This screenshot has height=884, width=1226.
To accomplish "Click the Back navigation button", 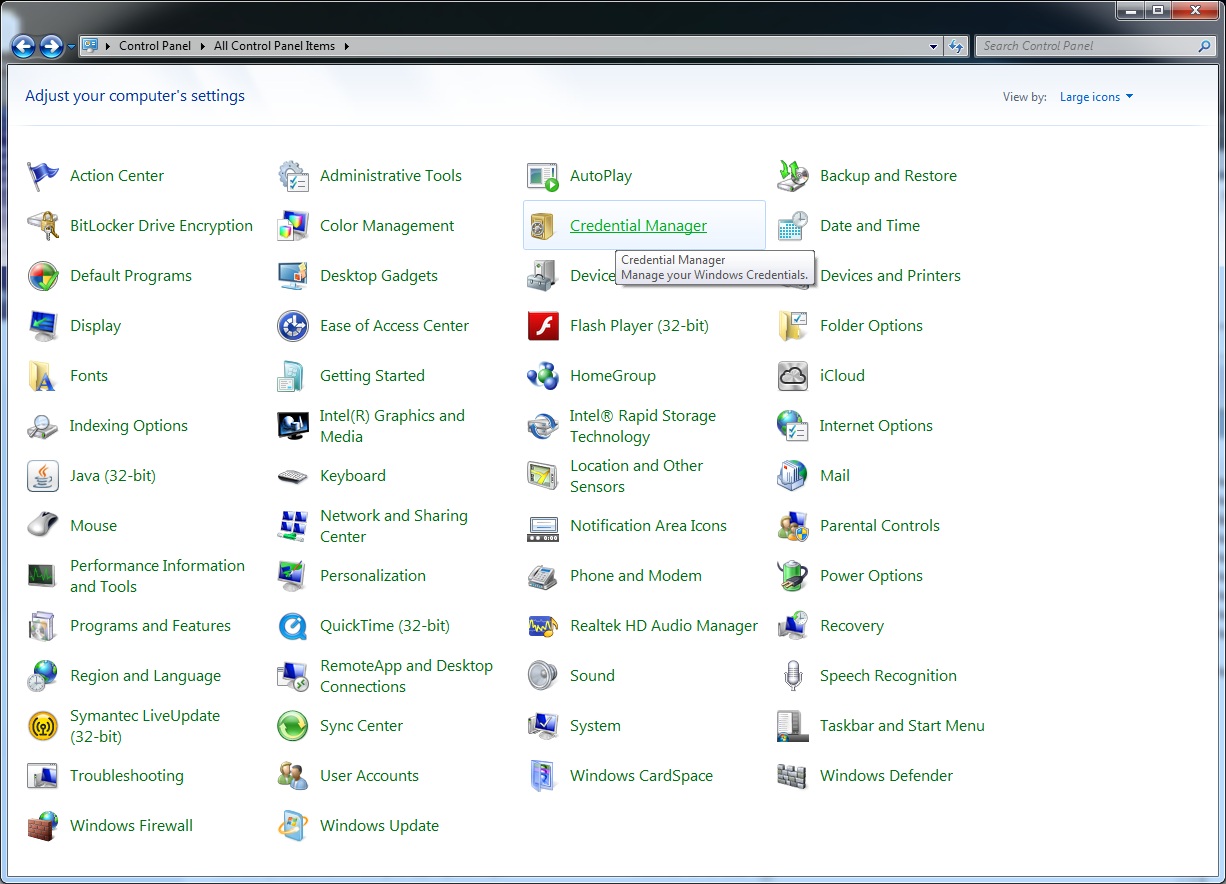I will pos(23,46).
